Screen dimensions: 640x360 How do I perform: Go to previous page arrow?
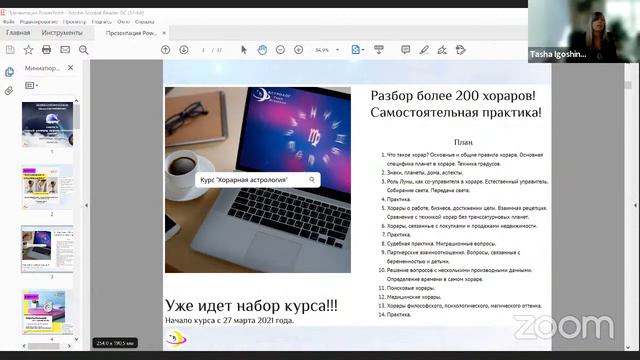click(165, 50)
